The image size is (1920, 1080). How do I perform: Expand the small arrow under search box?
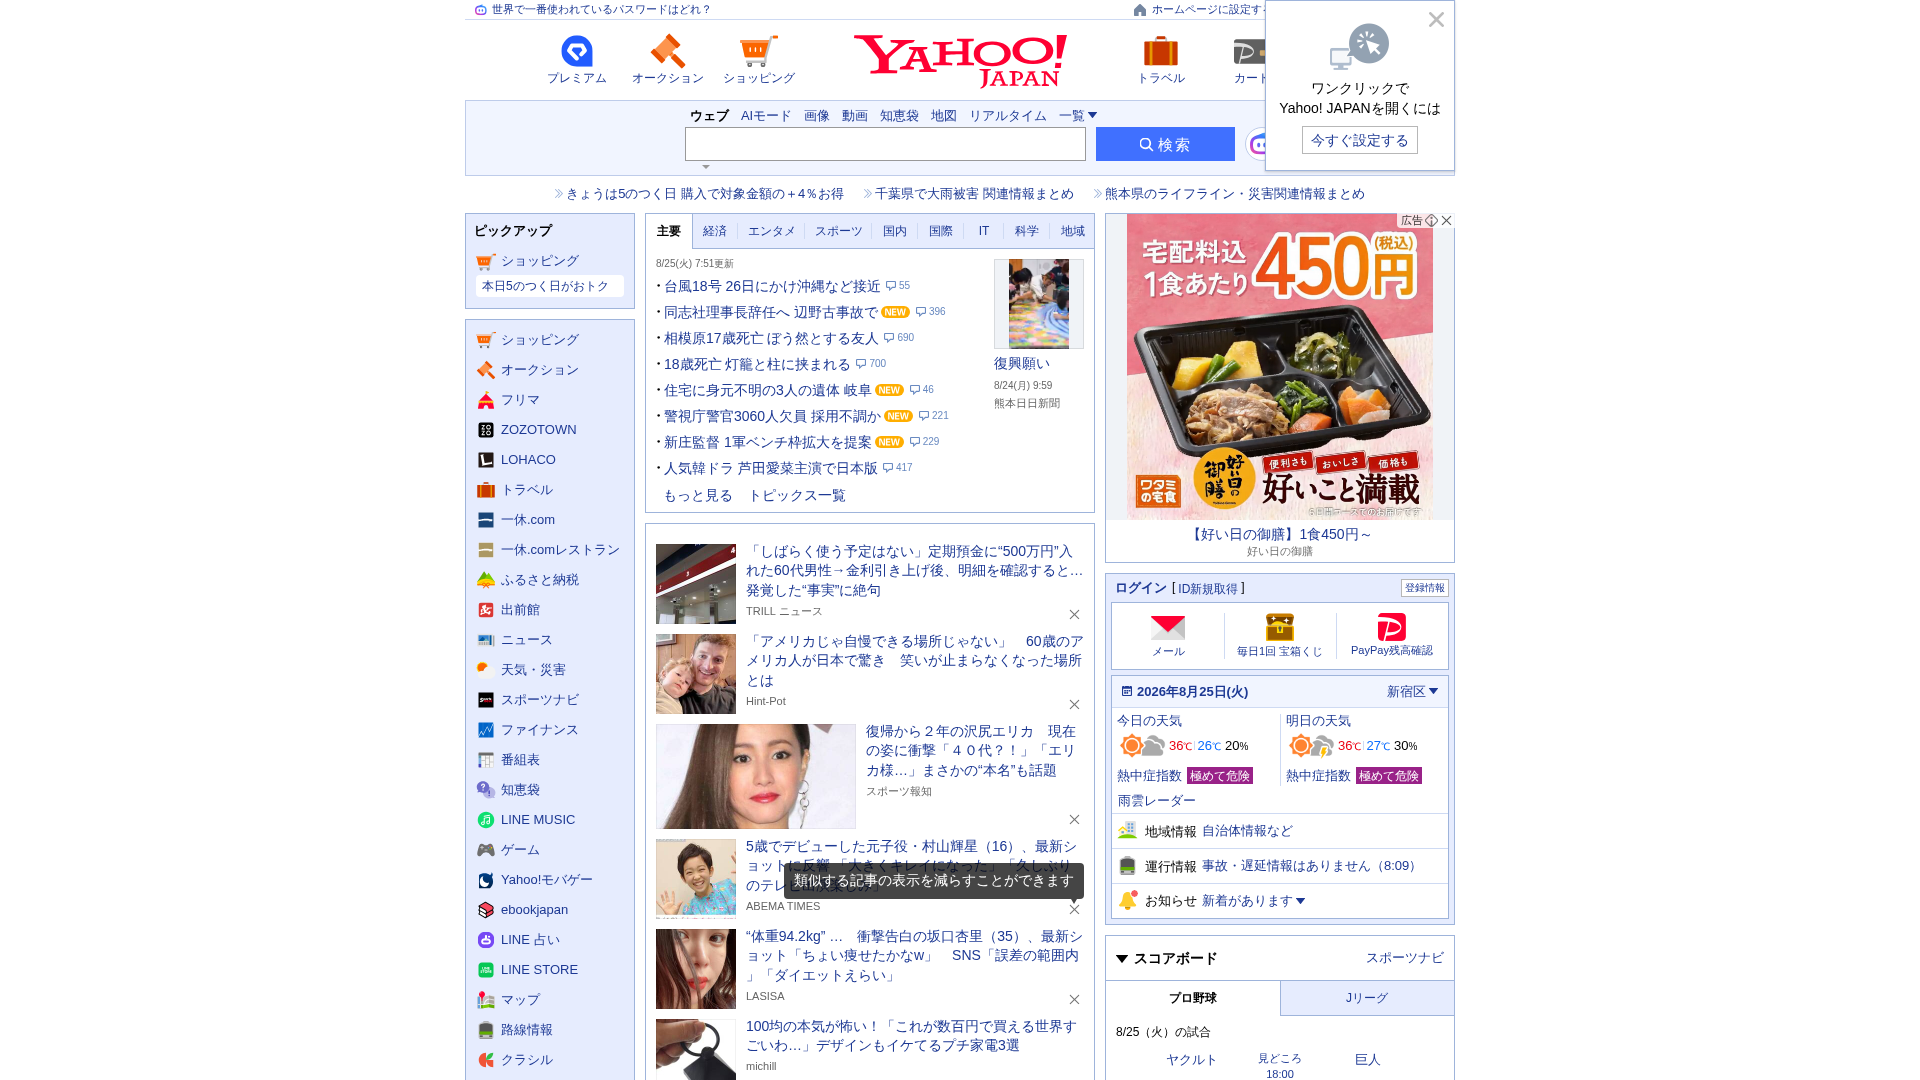[x=706, y=167]
